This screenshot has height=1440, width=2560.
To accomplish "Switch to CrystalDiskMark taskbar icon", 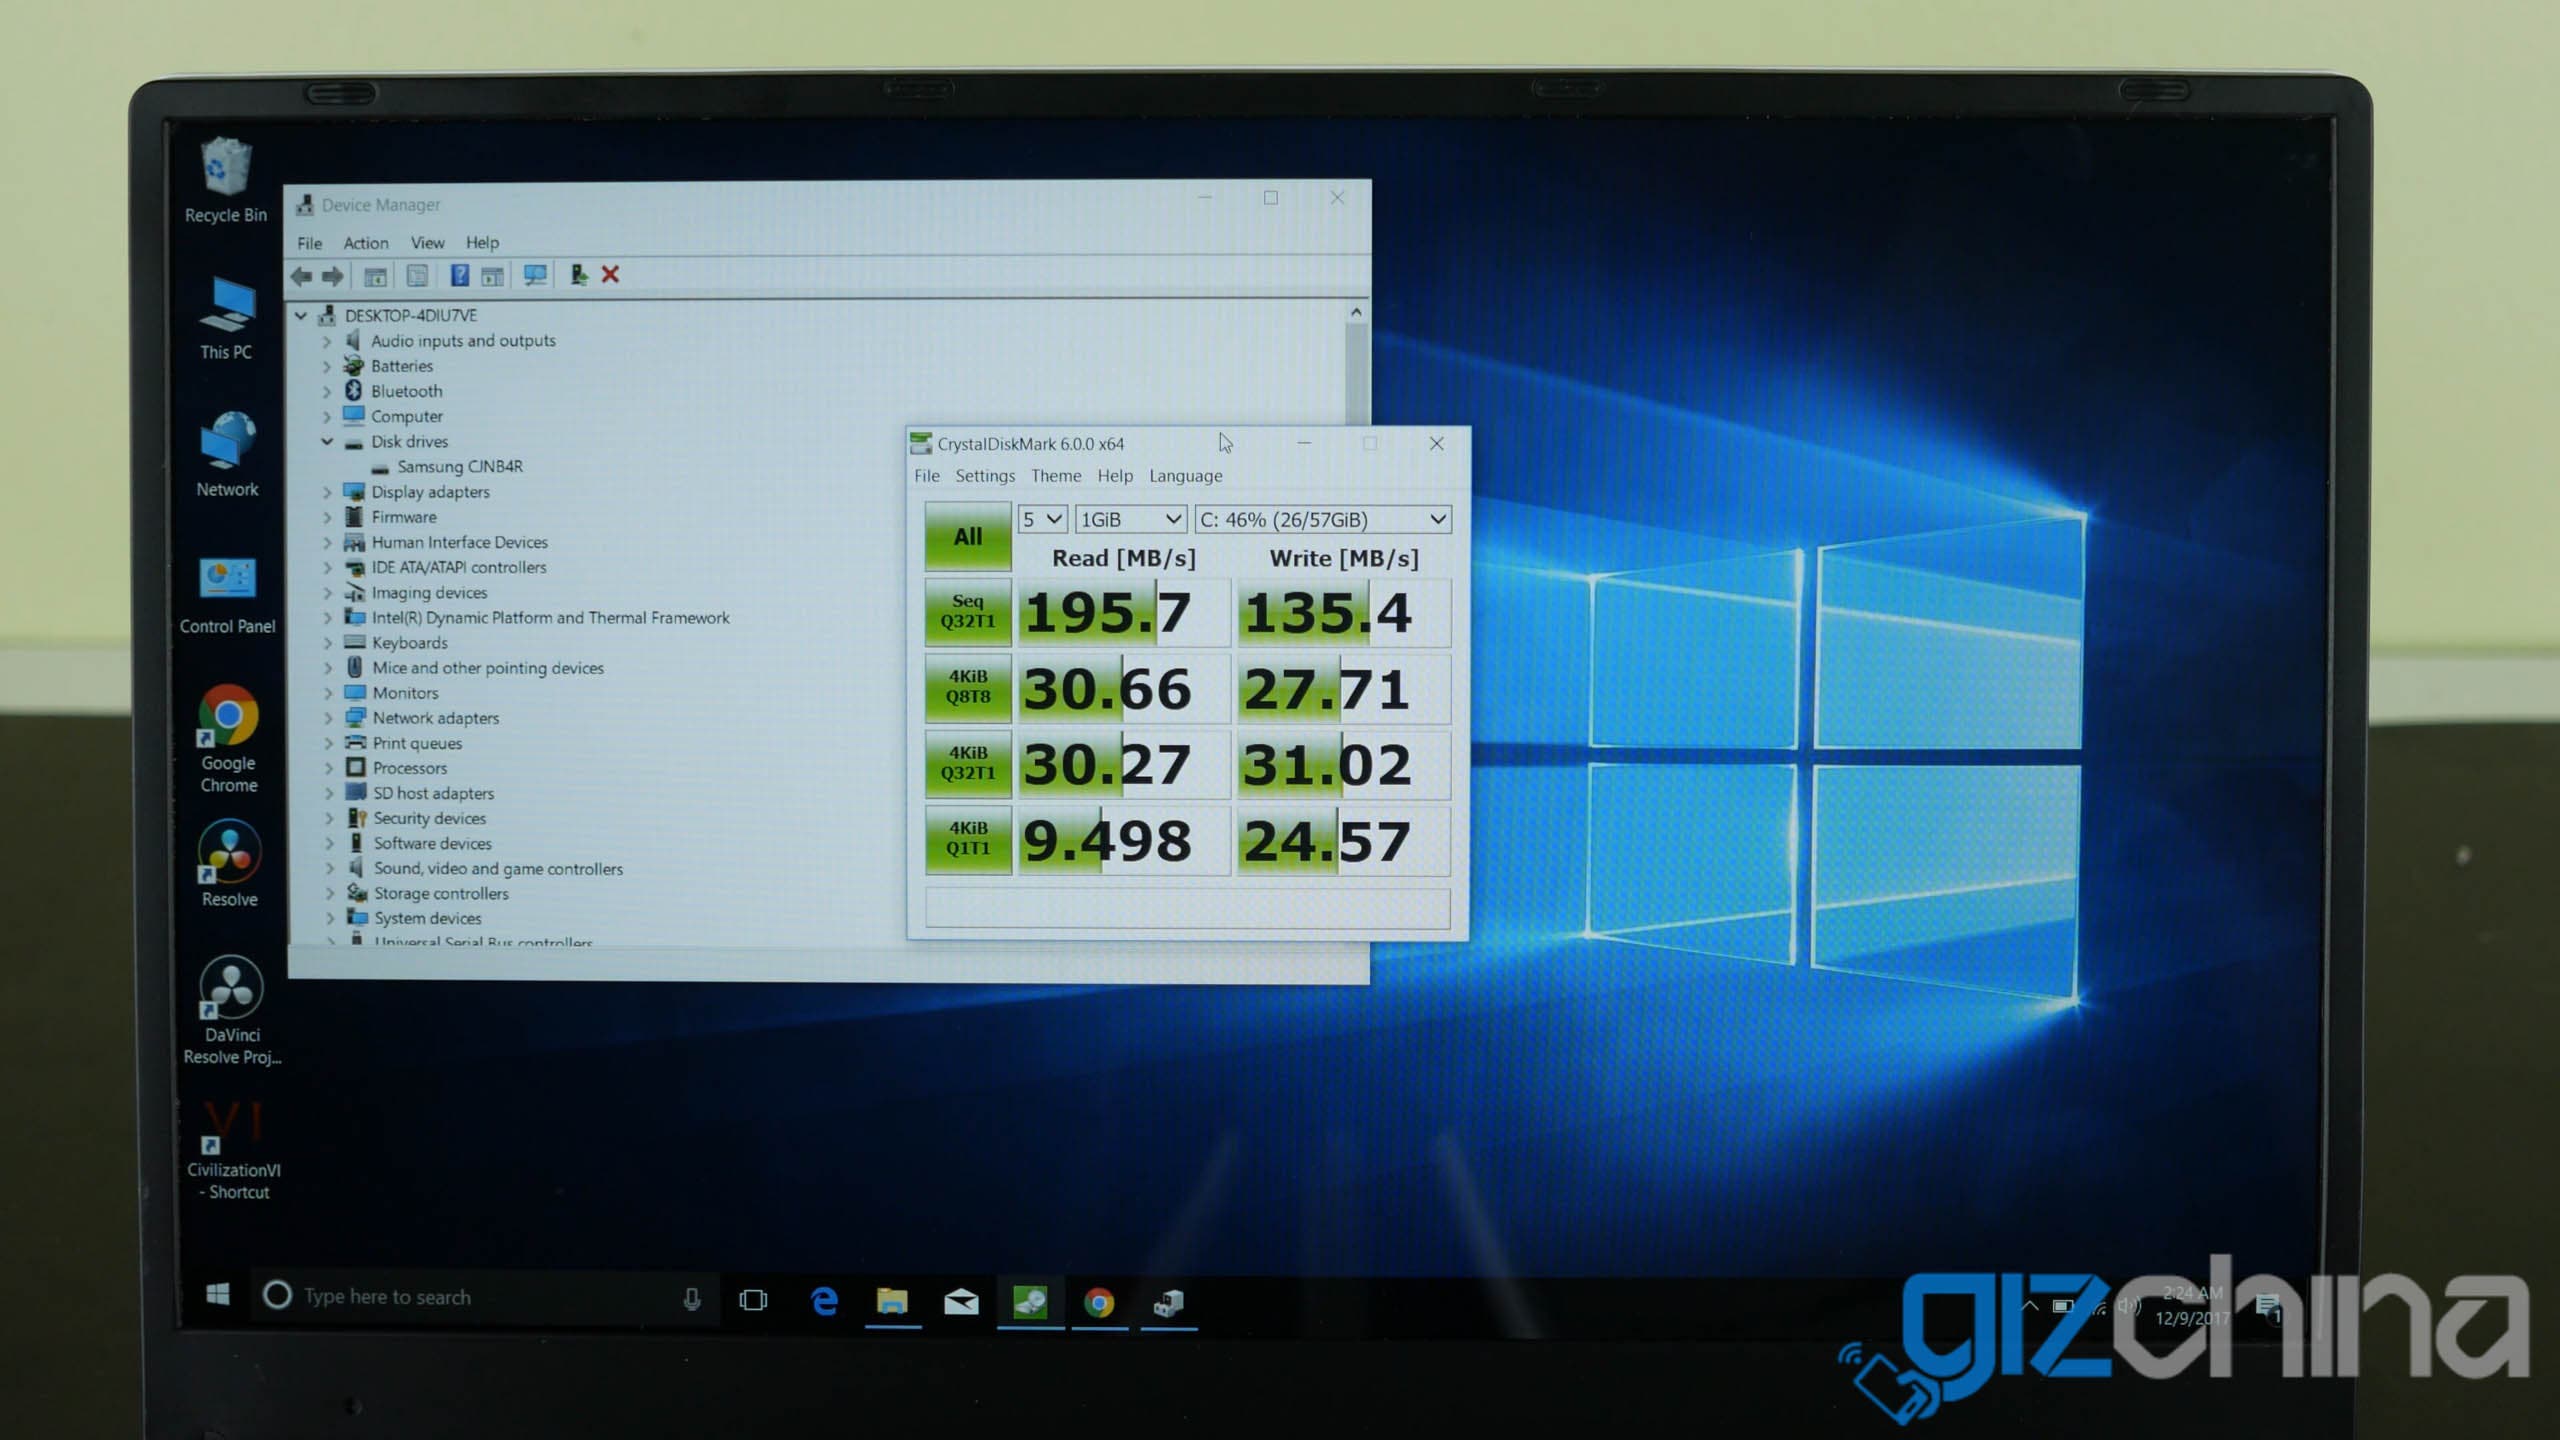I will pyautogui.click(x=1030, y=1302).
